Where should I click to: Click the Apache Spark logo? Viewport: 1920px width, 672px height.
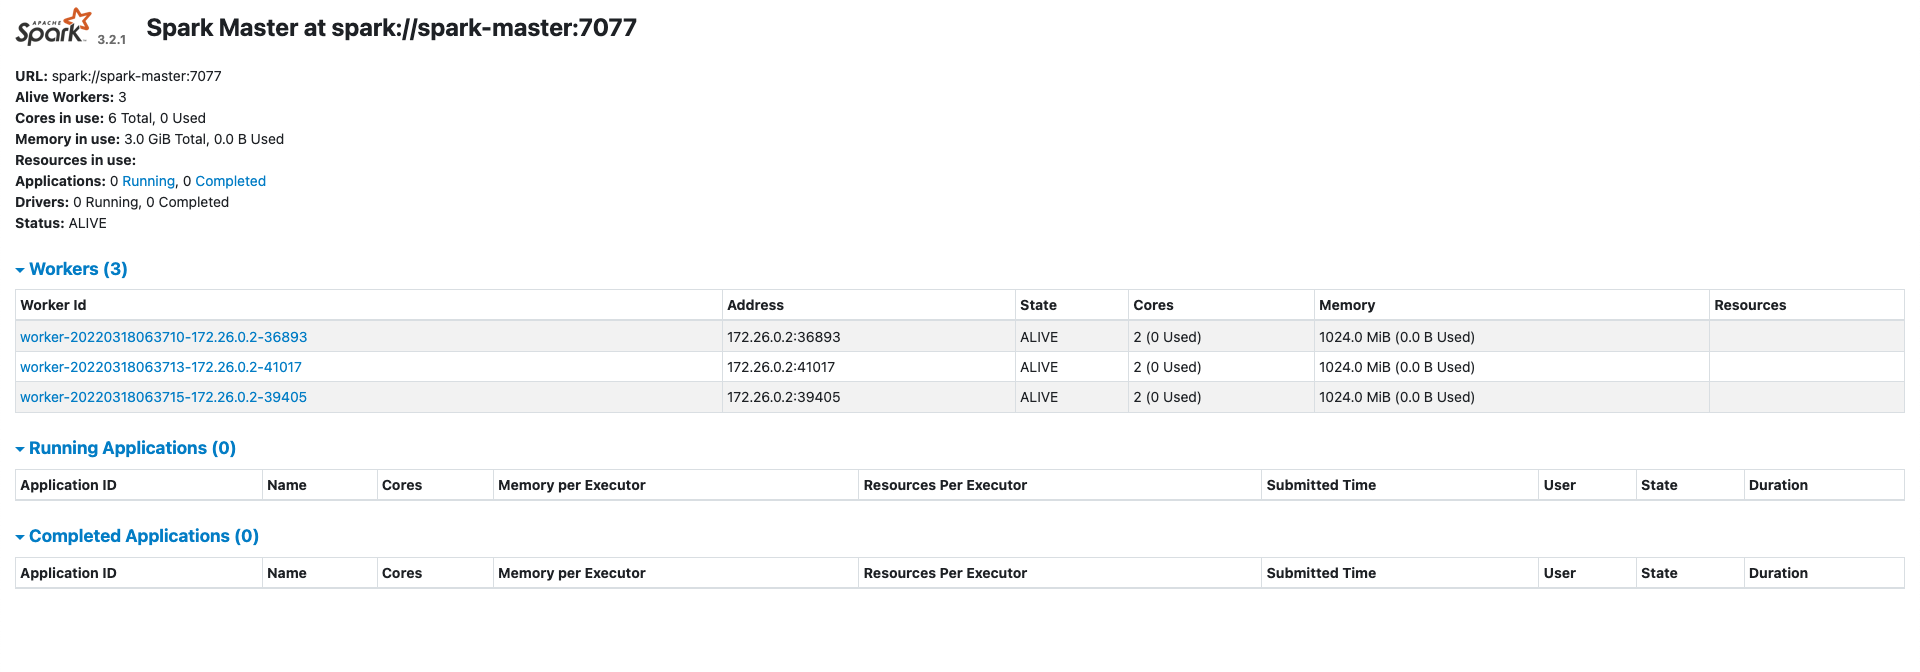[x=53, y=27]
